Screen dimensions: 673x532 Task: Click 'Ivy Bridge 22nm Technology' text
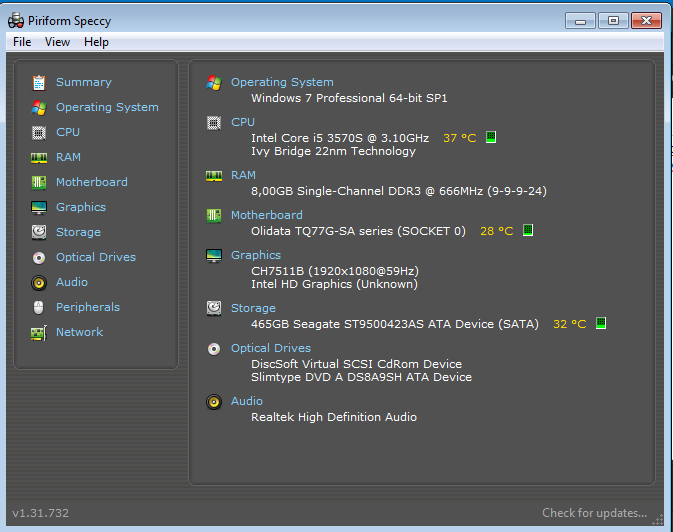click(x=333, y=151)
